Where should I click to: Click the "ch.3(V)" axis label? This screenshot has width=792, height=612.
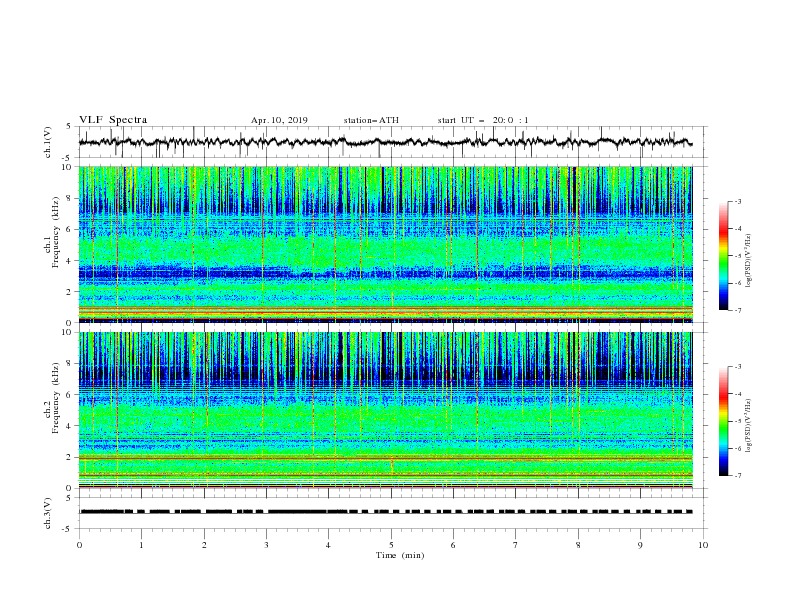point(48,513)
